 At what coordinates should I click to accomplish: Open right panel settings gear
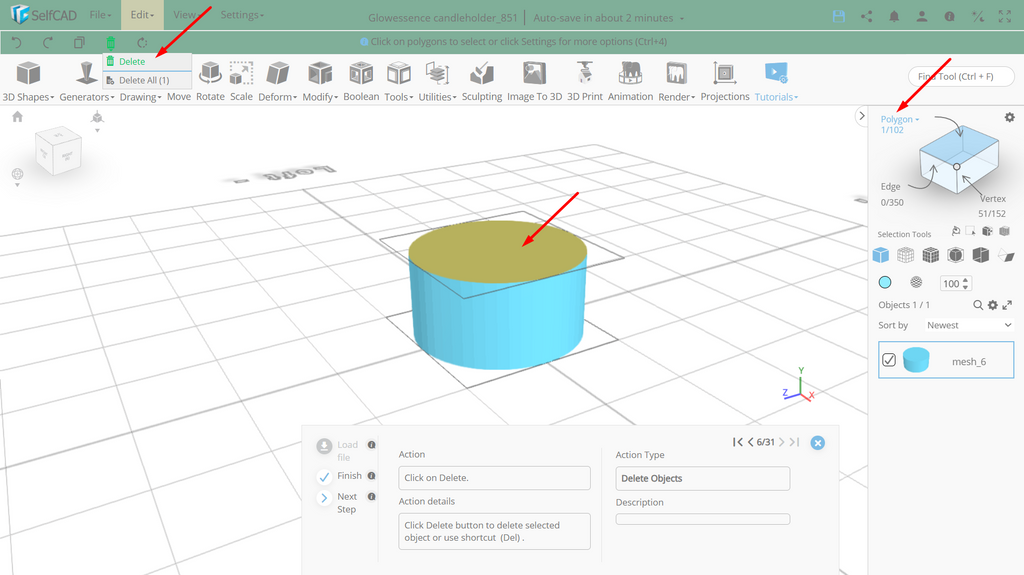tap(1010, 117)
